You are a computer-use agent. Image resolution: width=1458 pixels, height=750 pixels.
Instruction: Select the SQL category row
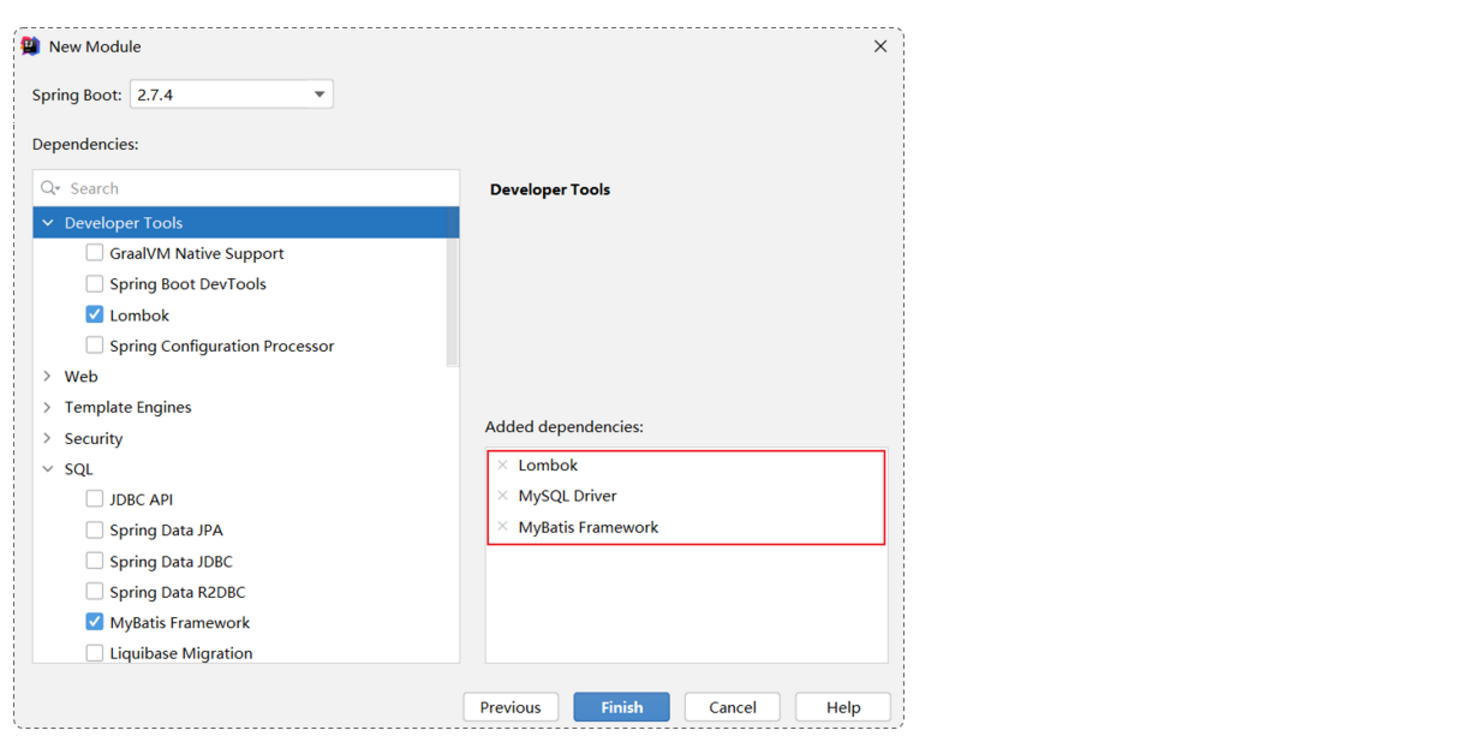pyautogui.click(x=240, y=469)
